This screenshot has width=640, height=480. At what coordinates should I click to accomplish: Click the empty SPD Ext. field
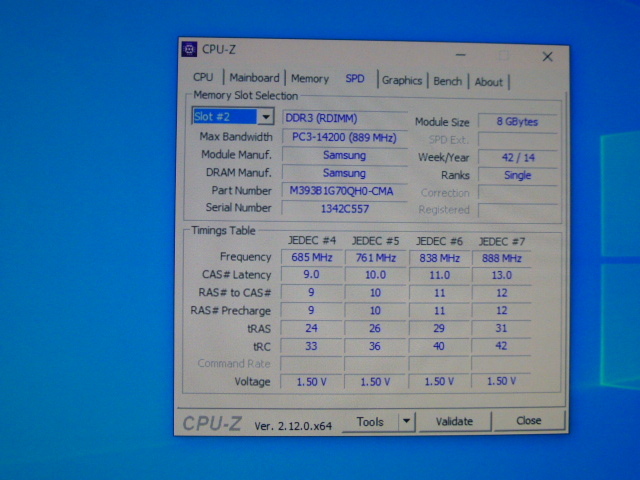pyautogui.click(x=518, y=140)
